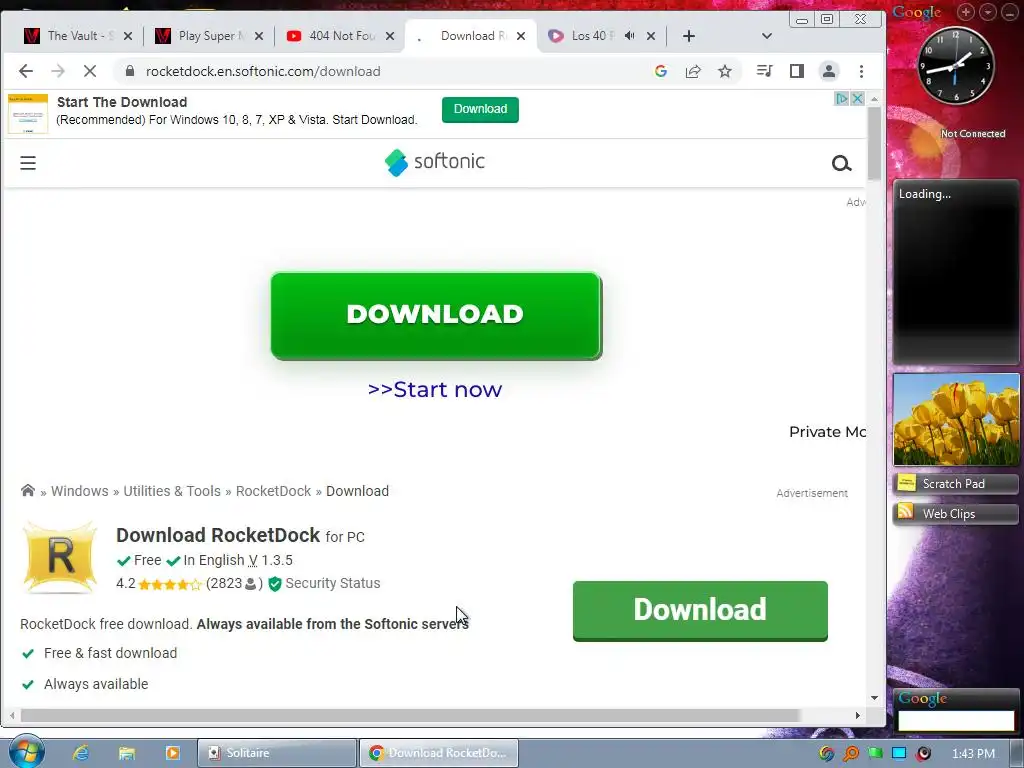Toggle the Chrome side panel icon
1024x768 pixels.
point(797,71)
